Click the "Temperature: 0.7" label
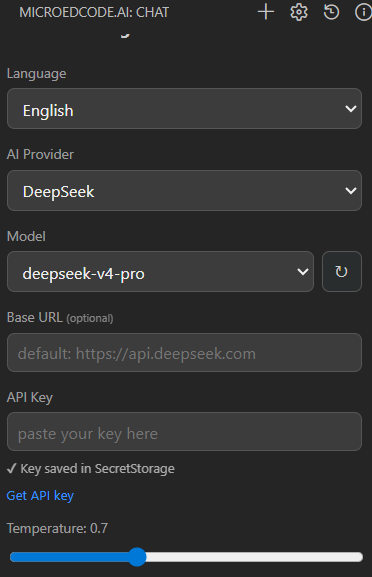The width and height of the screenshot is (372, 577). pyautogui.click(x=57, y=528)
